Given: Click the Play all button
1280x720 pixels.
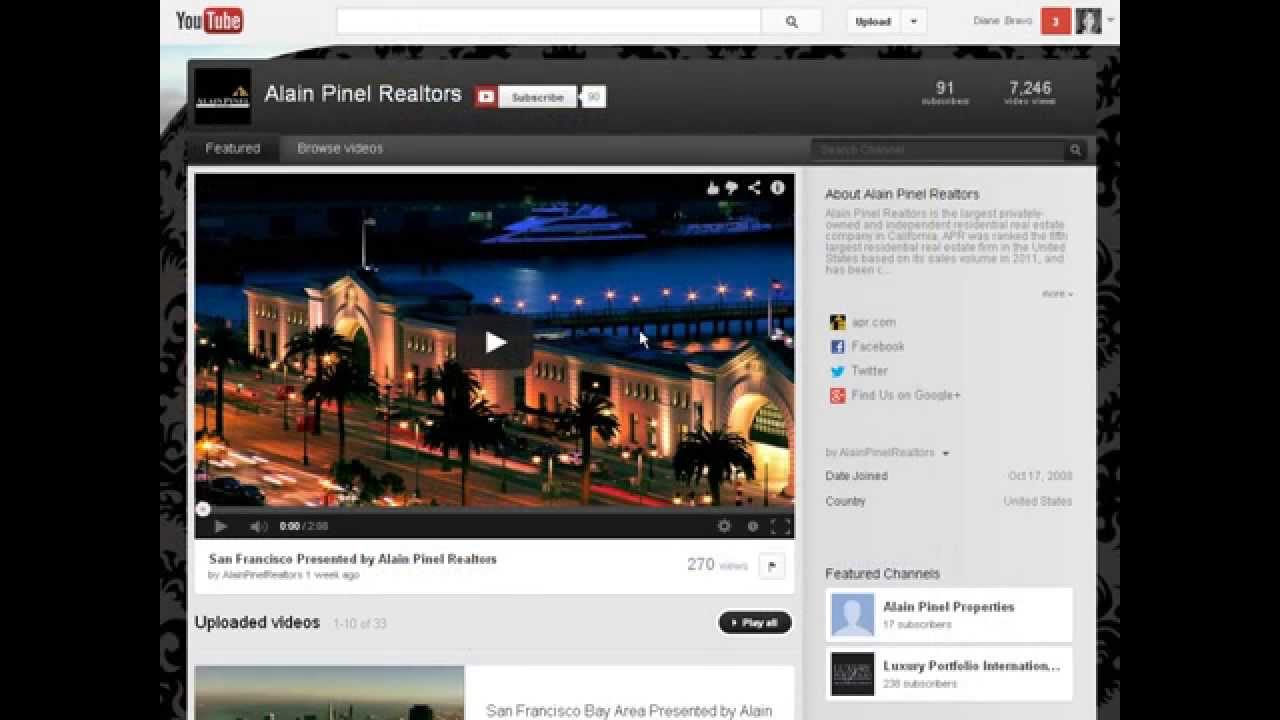Looking at the screenshot, I should (755, 622).
